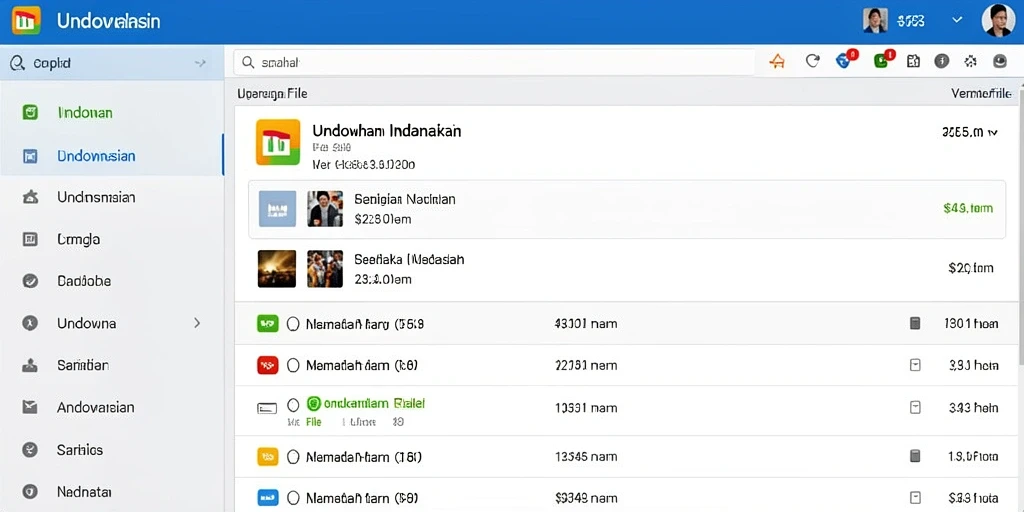
Task: Open the green icon with red badge
Action: 882,60
